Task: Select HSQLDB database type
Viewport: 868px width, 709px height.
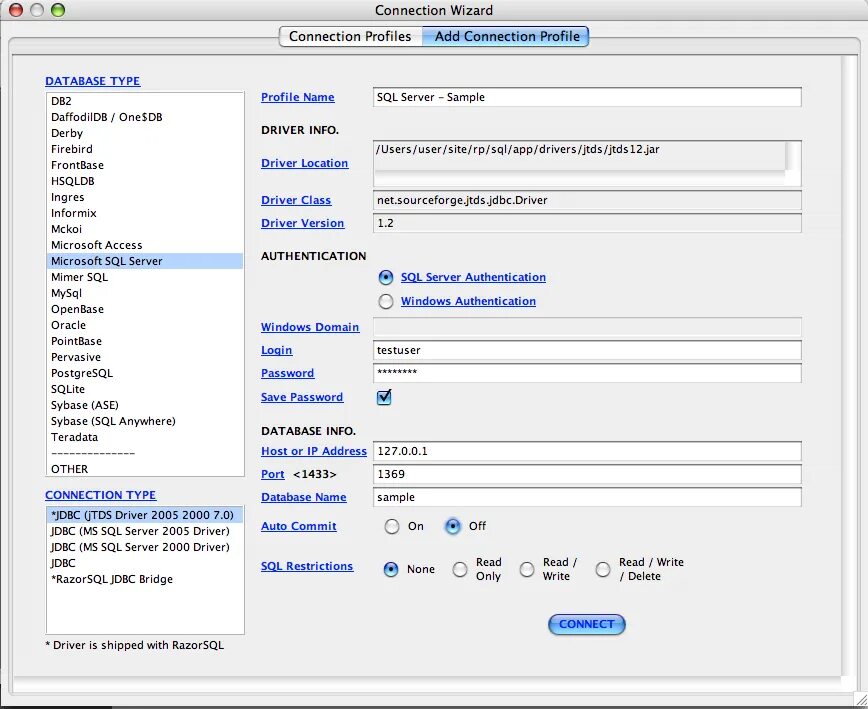Action: pyautogui.click(x=145, y=182)
